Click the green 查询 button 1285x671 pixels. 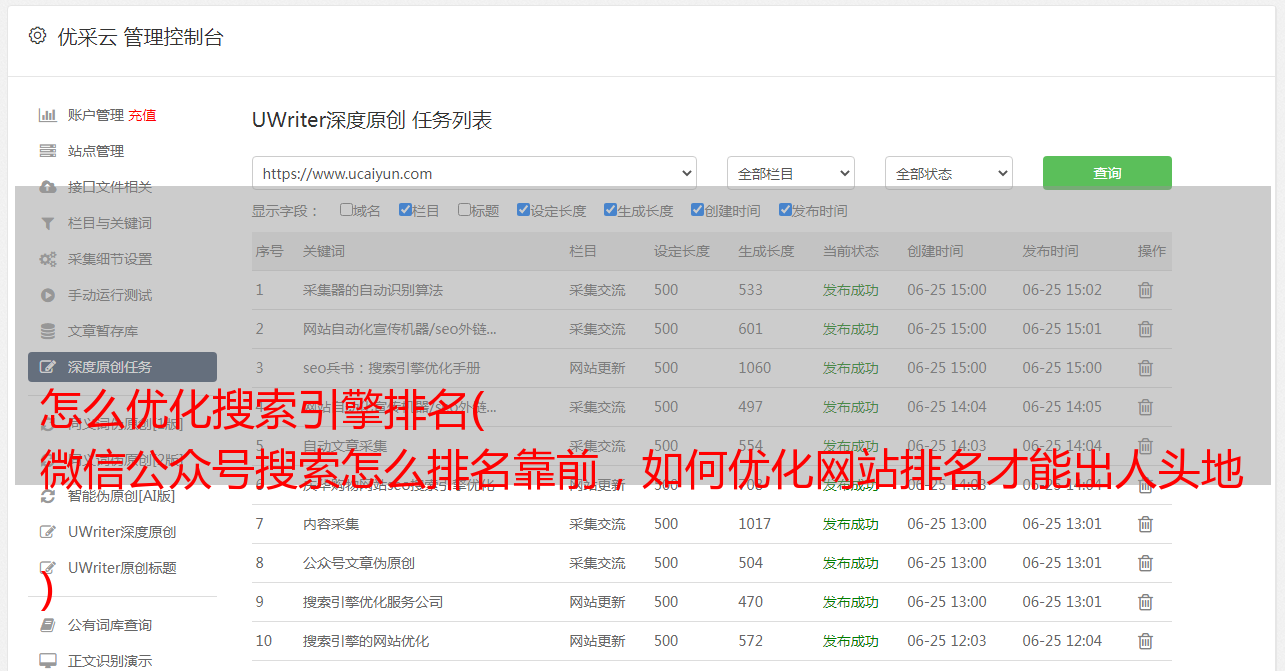point(1107,173)
